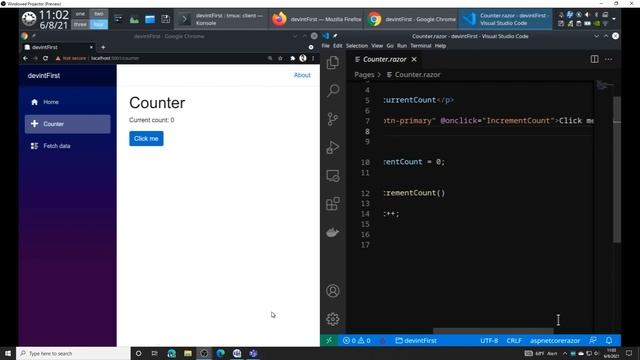Image resolution: width=640 pixels, height=360 pixels.
Task: Open the Terminal menu in VS Code
Action: 421,46
